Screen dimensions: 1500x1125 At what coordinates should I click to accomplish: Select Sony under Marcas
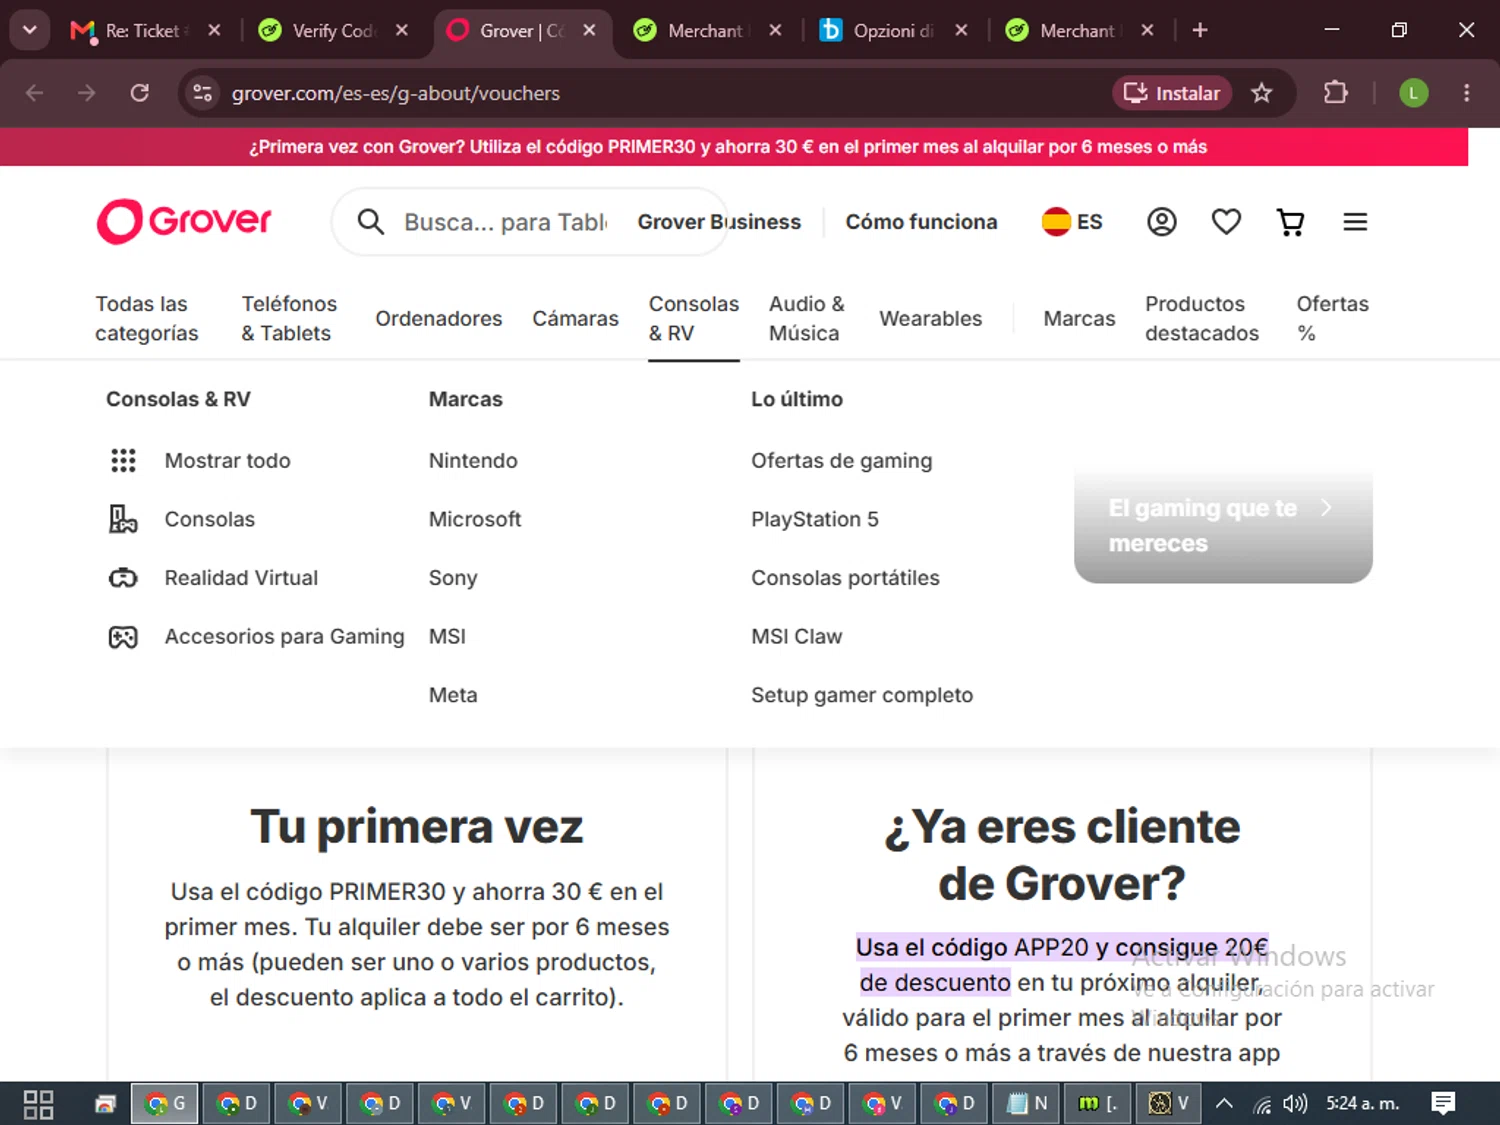point(453,578)
